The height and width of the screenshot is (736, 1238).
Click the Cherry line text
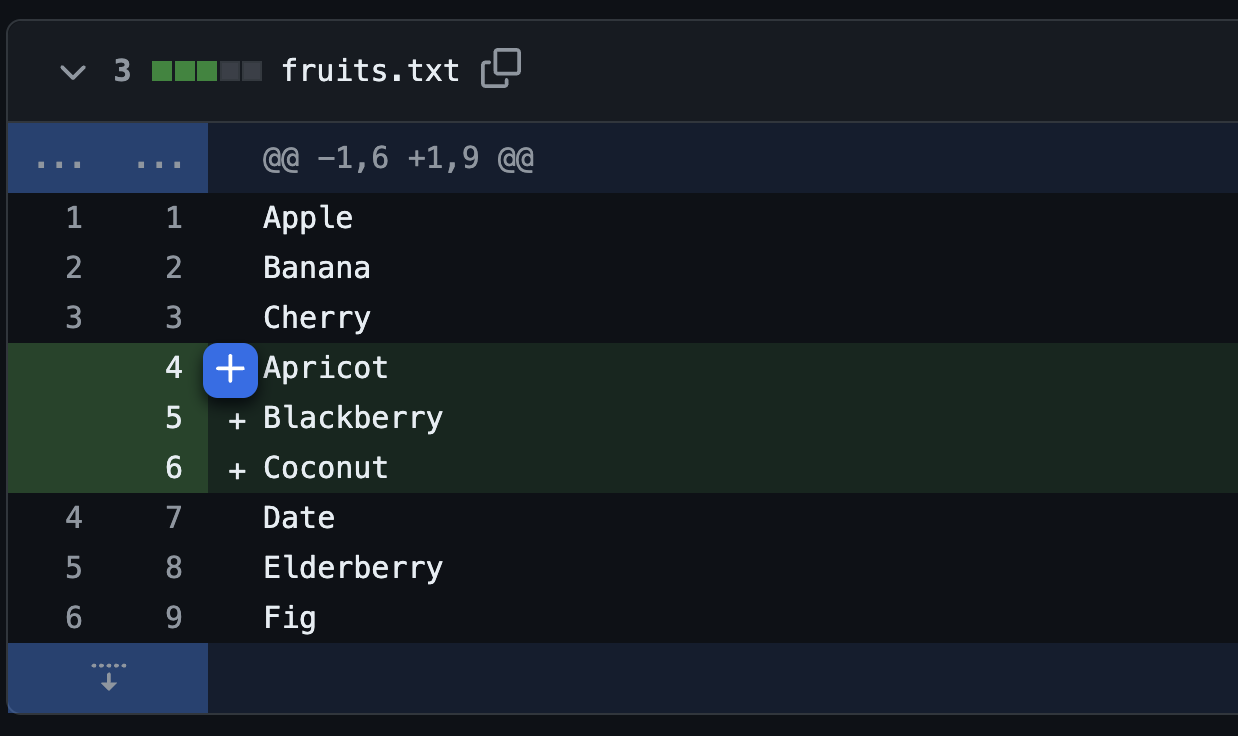pyautogui.click(x=317, y=318)
